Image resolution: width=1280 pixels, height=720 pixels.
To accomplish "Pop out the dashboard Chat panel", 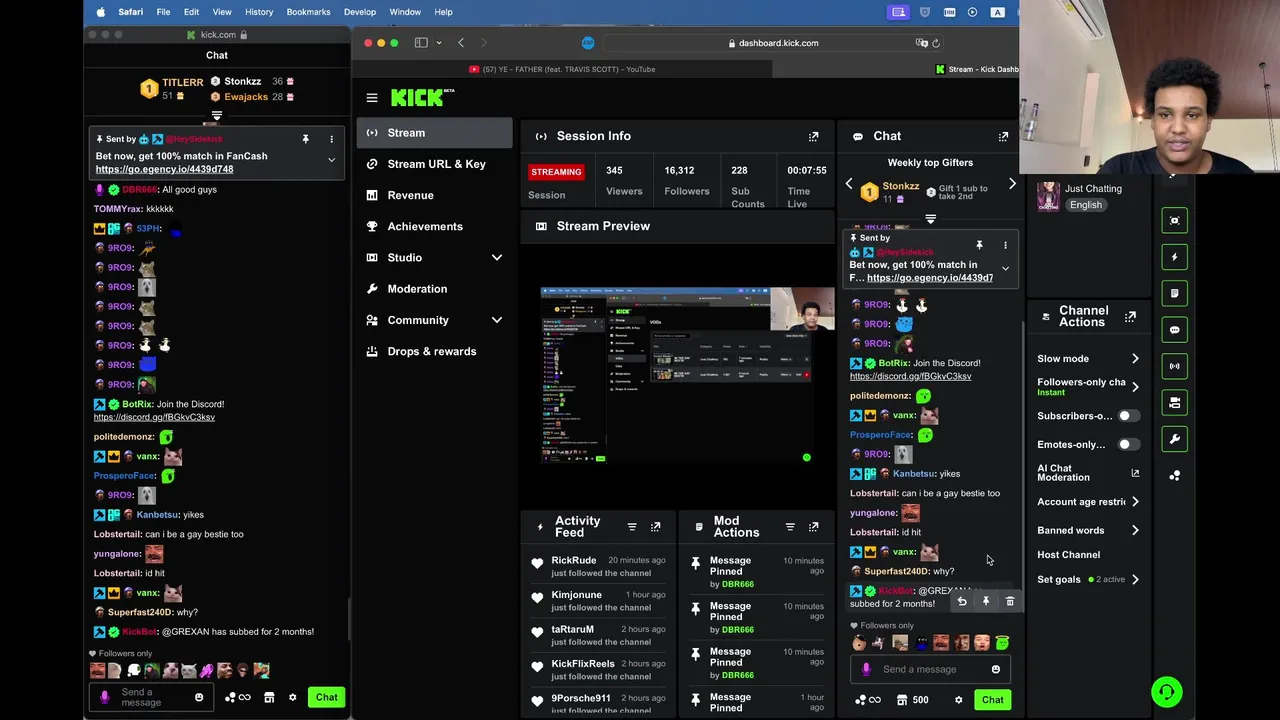I will [1003, 136].
